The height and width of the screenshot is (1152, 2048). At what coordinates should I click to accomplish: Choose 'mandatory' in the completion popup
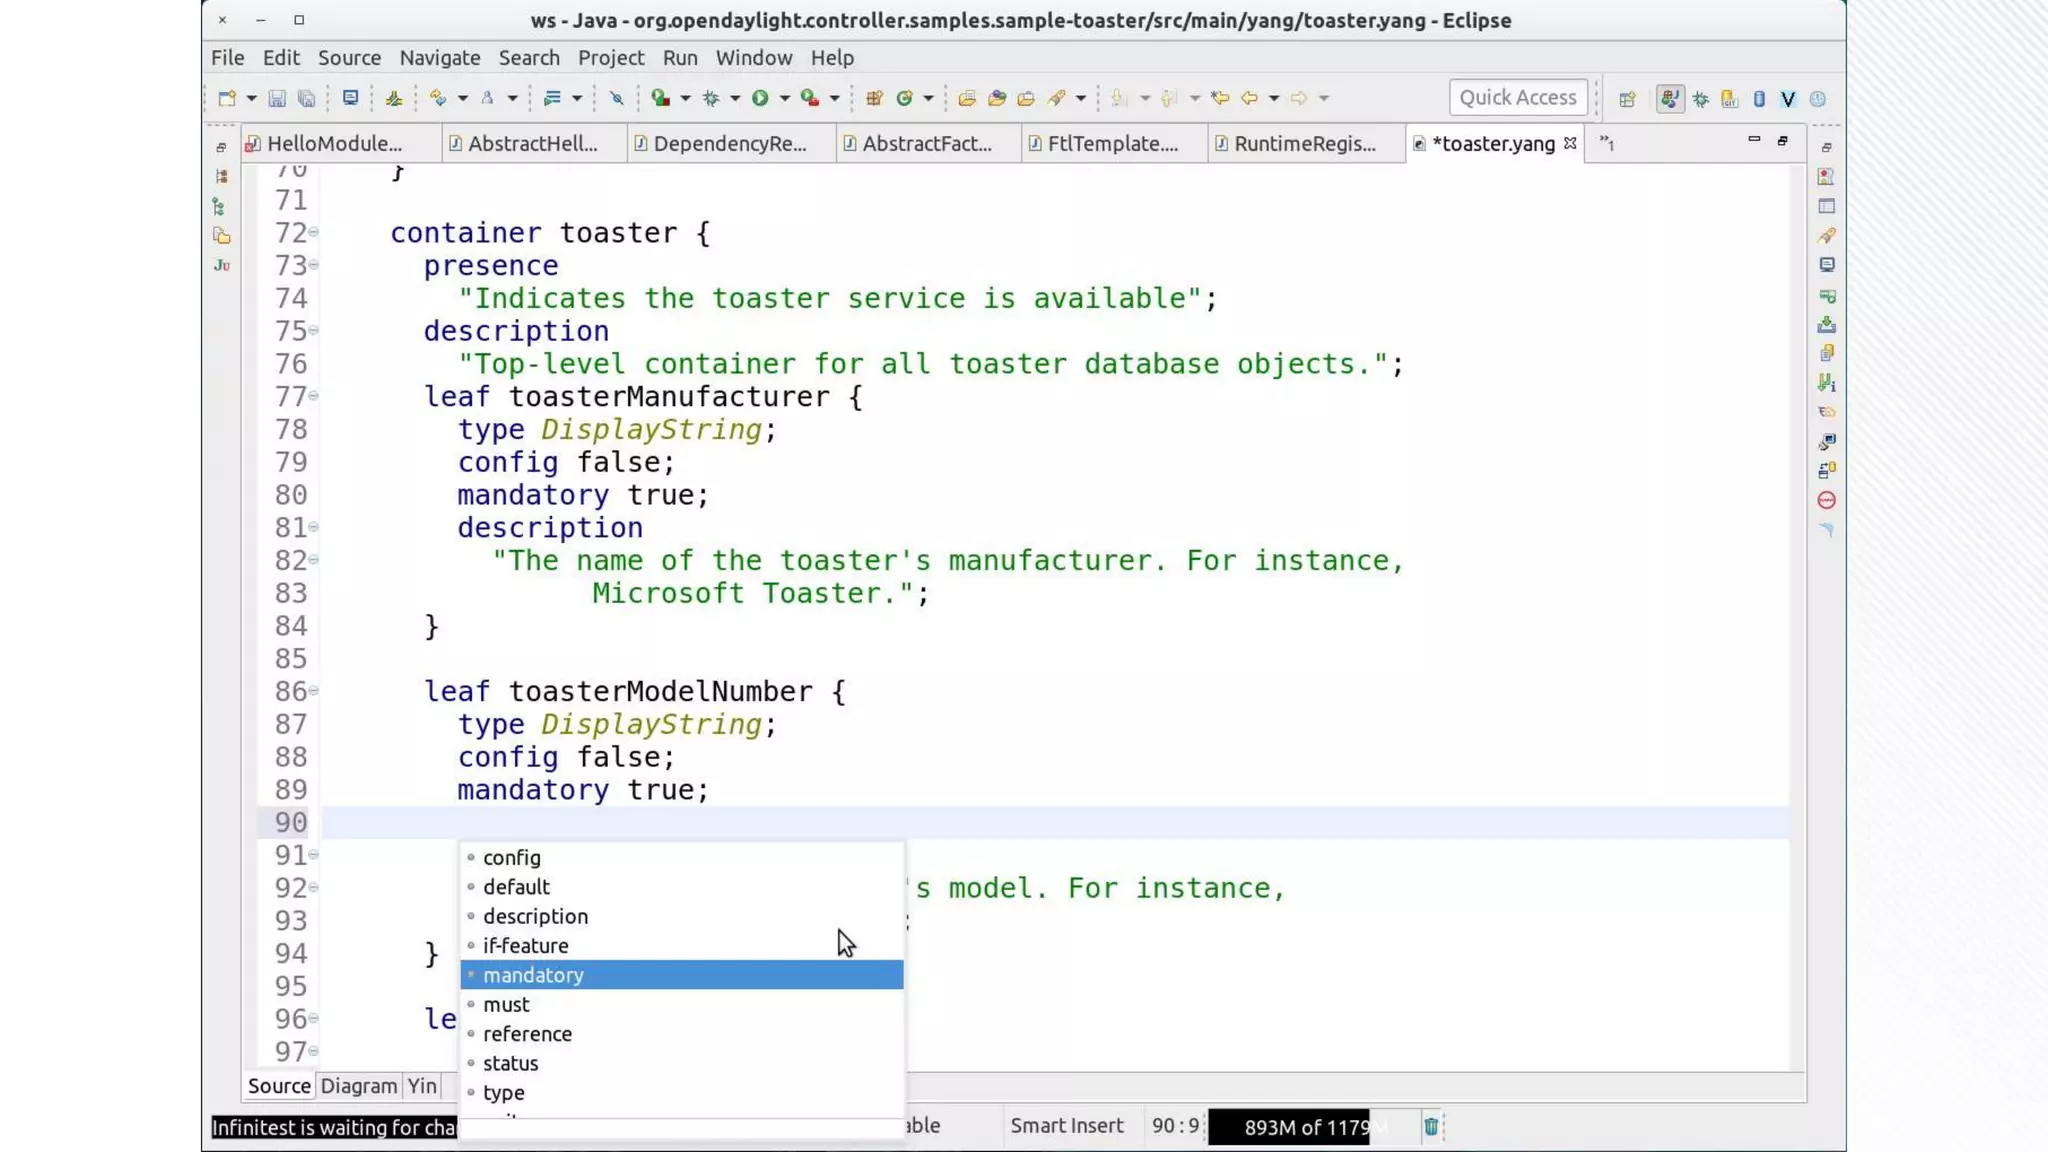coord(533,975)
